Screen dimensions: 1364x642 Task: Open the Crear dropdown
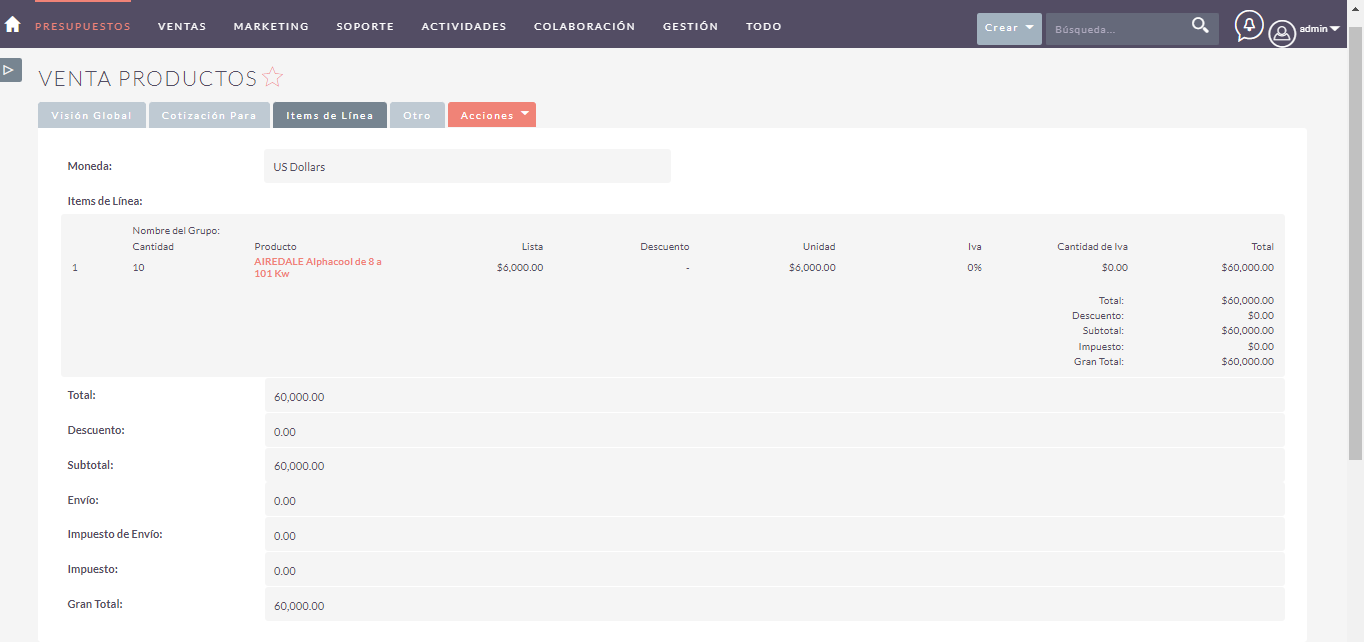pos(1008,28)
